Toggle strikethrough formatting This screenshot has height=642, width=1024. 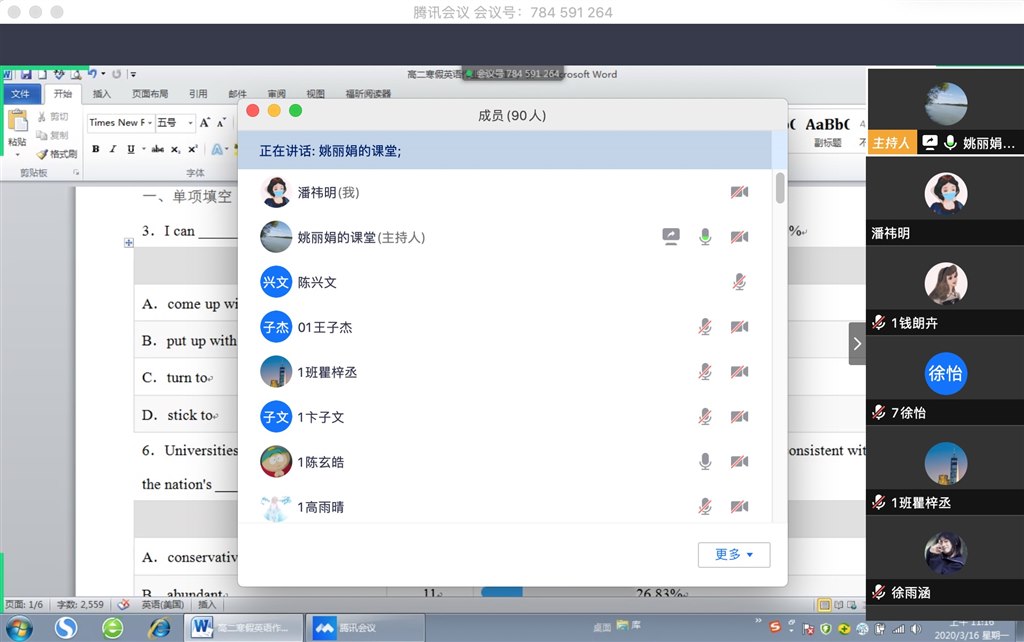[157, 149]
